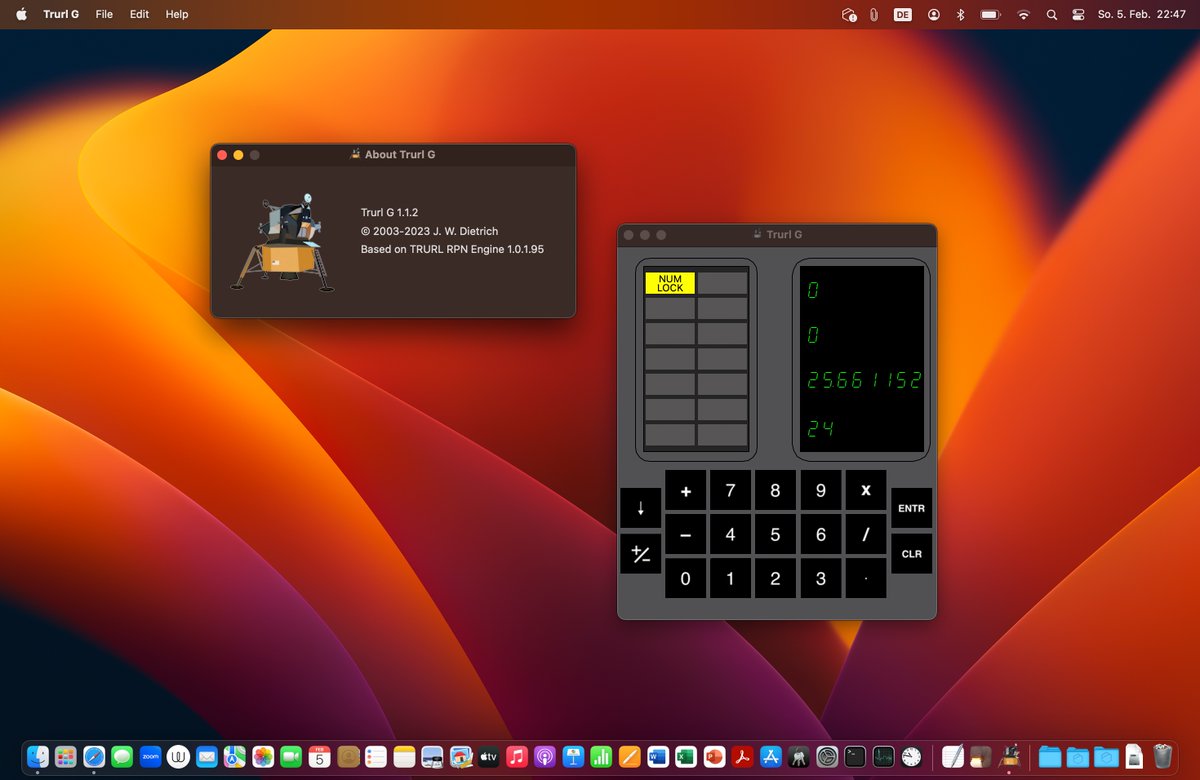Open the Trash in the Dock
Image resolution: width=1200 pixels, height=780 pixels.
pyautogui.click(x=1162, y=756)
